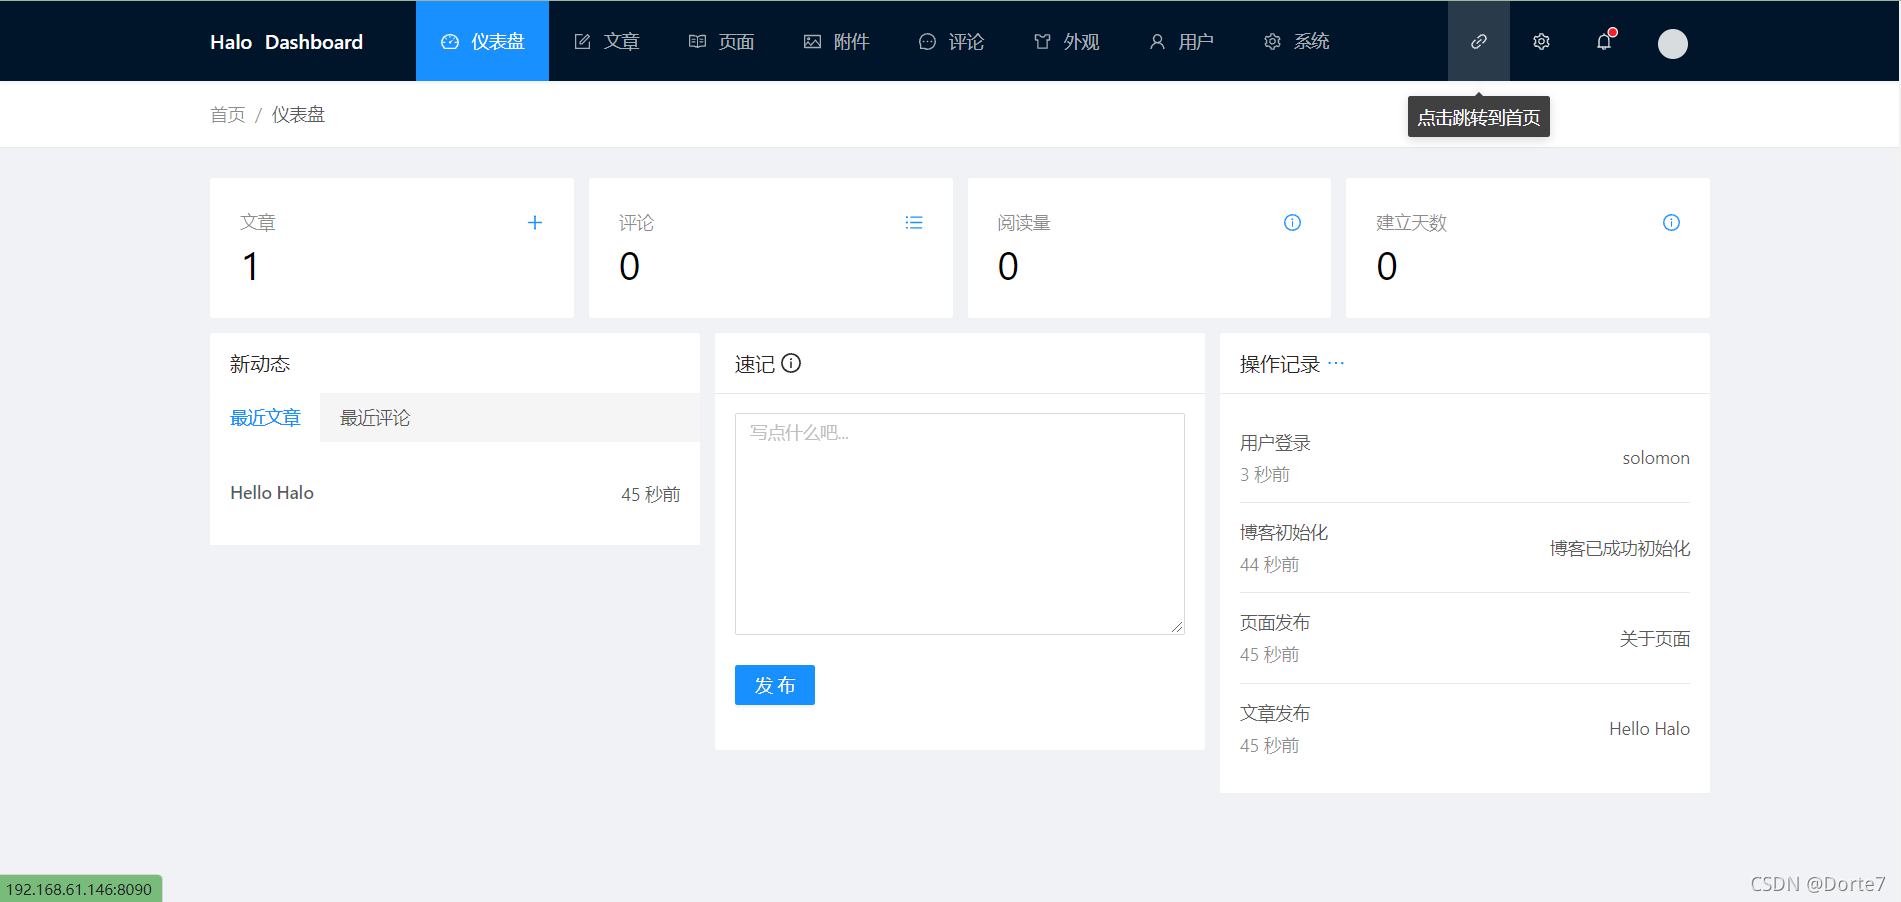
Task: Open the Hello Halo post link
Action: tap(271, 492)
